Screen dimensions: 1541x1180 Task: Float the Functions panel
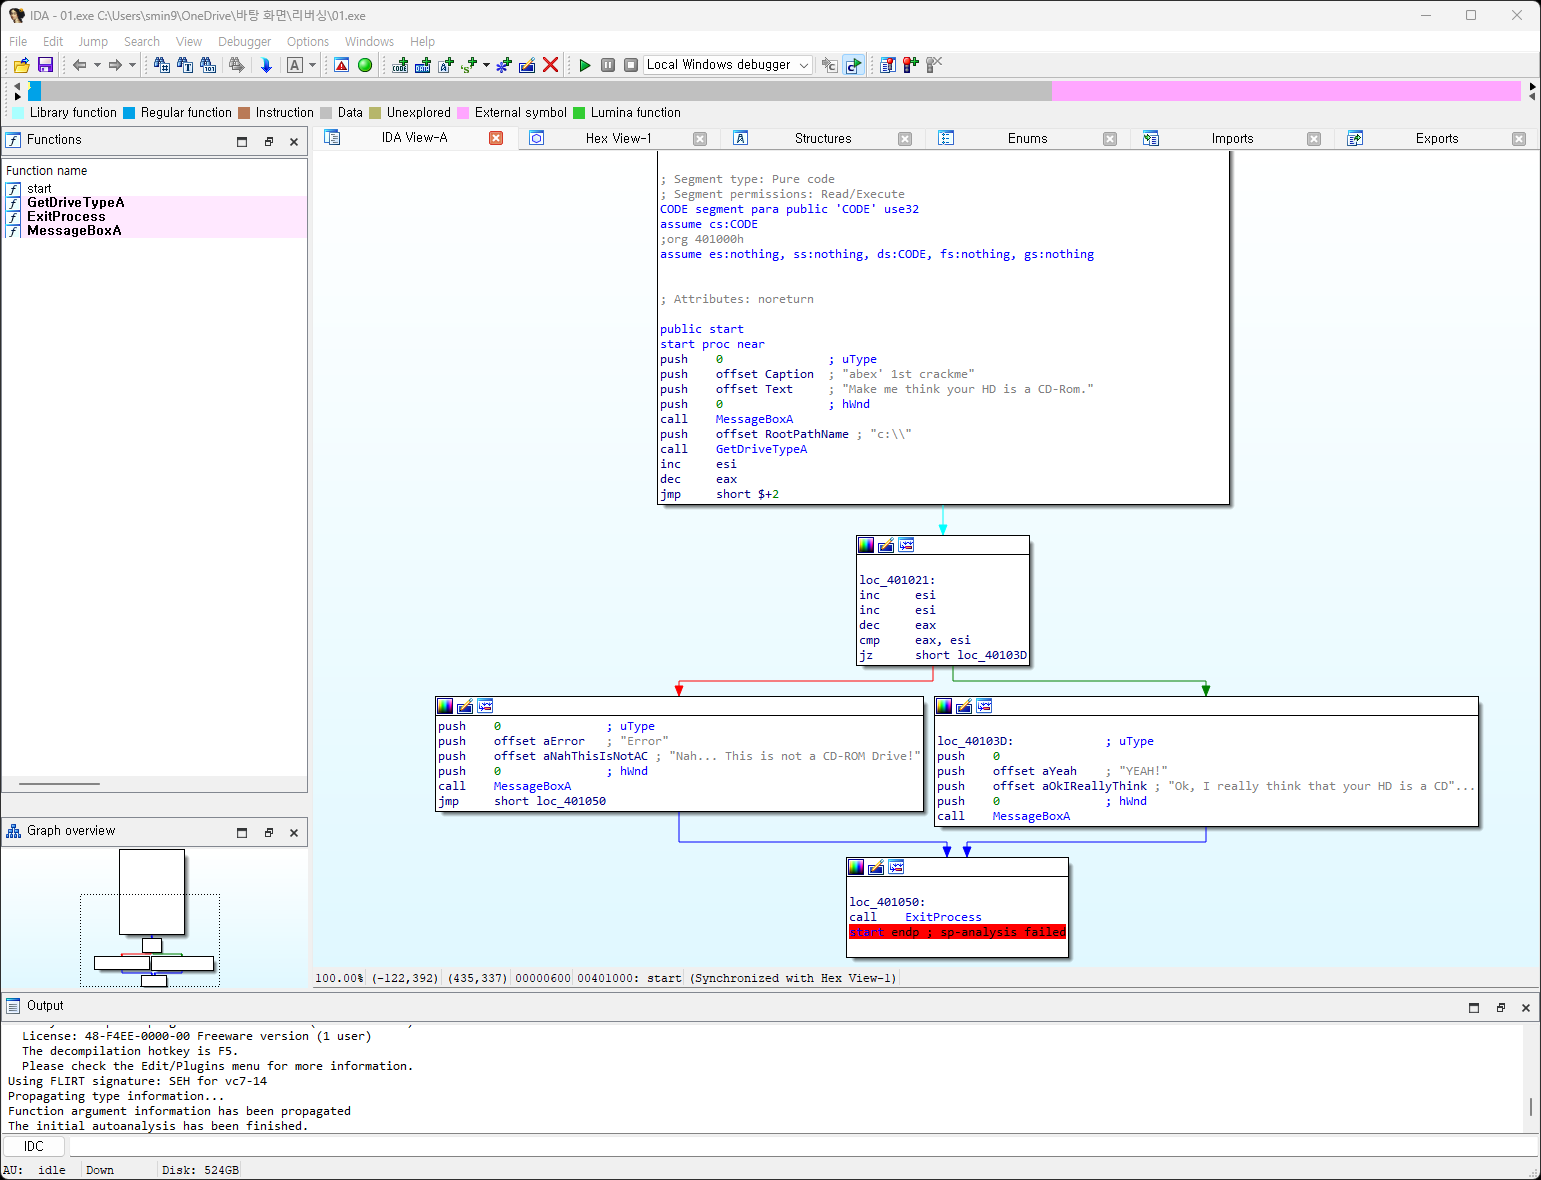click(269, 142)
